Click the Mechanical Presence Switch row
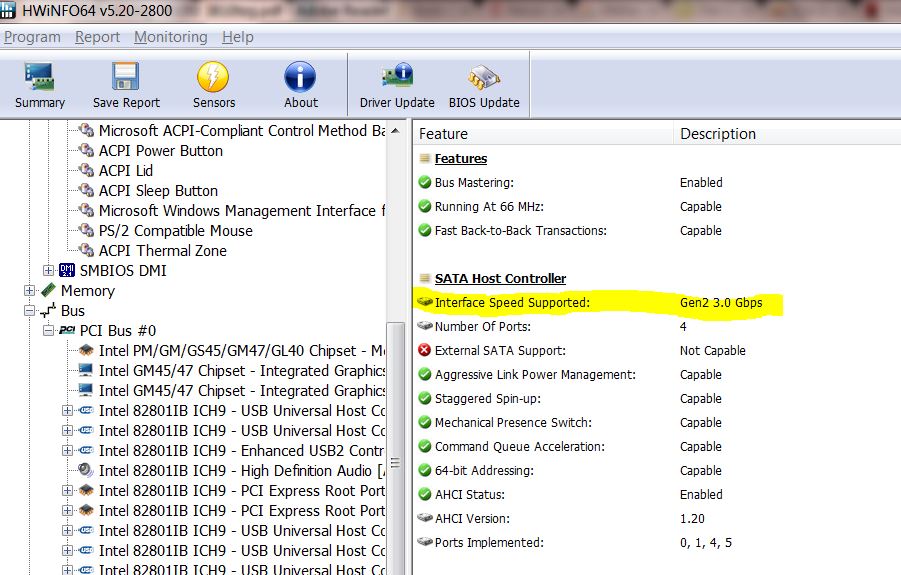Image resolution: width=901 pixels, height=575 pixels. pyautogui.click(x=655, y=422)
